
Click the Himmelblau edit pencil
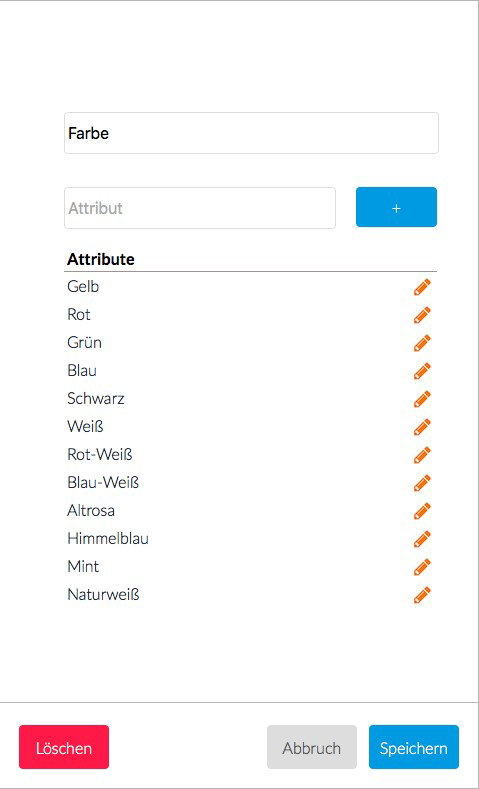[x=422, y=539]
